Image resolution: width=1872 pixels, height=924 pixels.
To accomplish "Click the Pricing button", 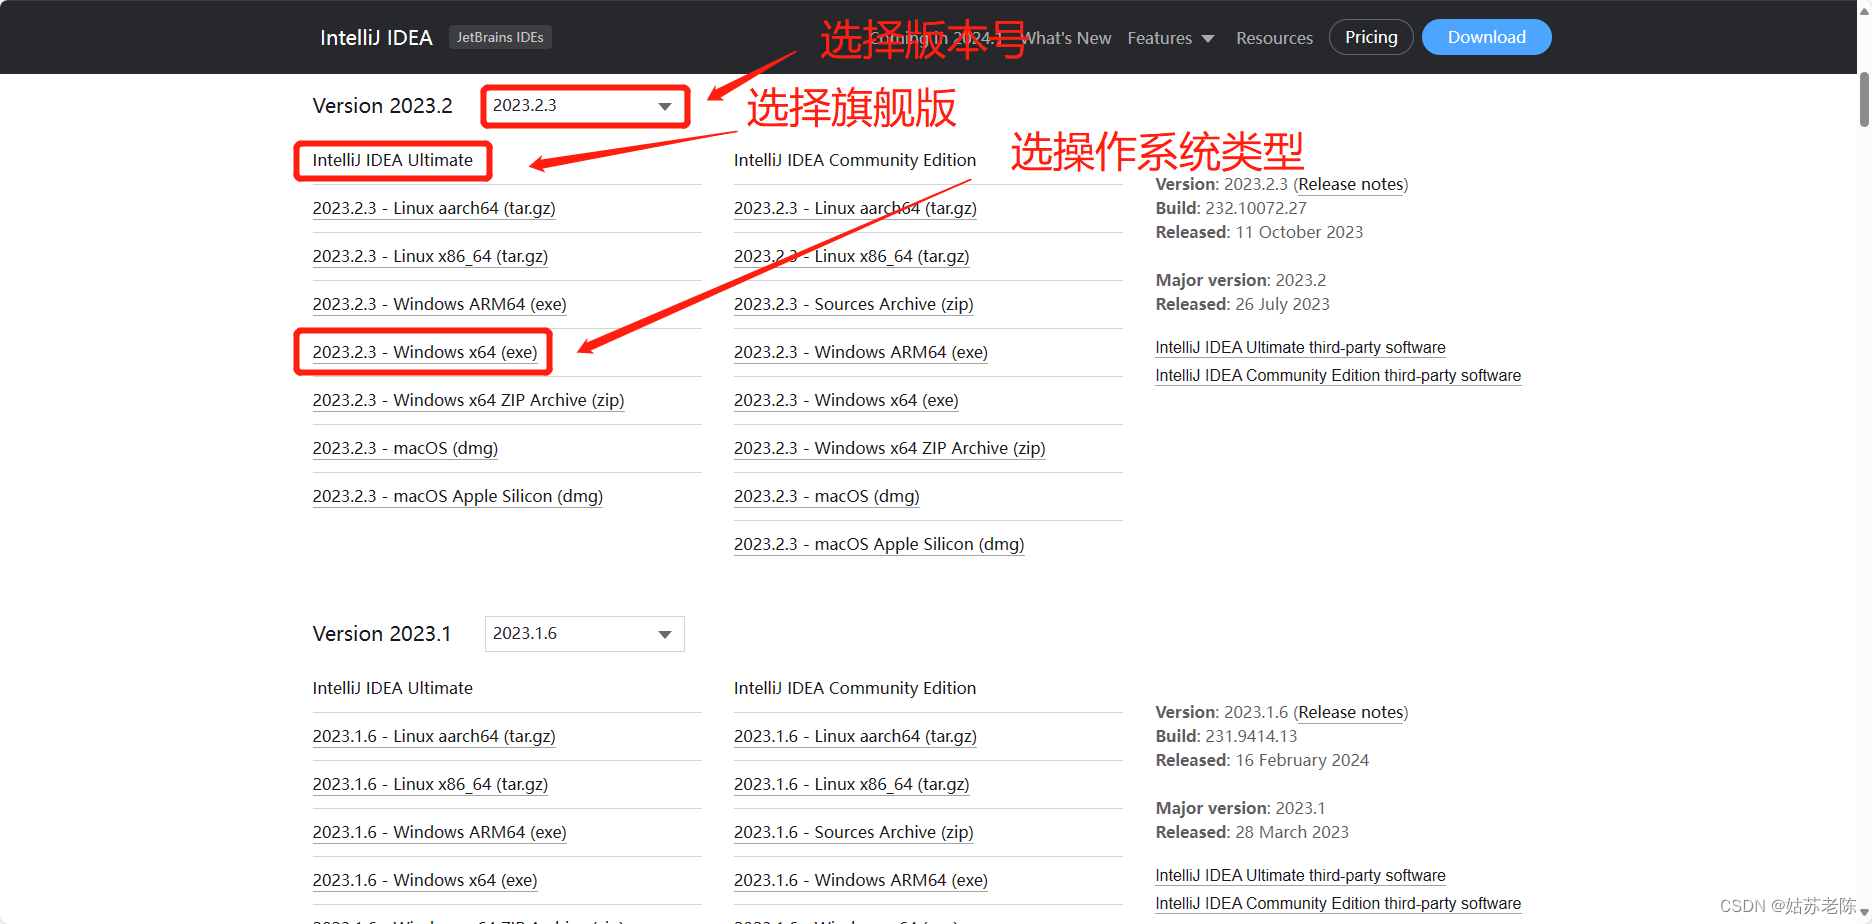I will point(1371,37).
